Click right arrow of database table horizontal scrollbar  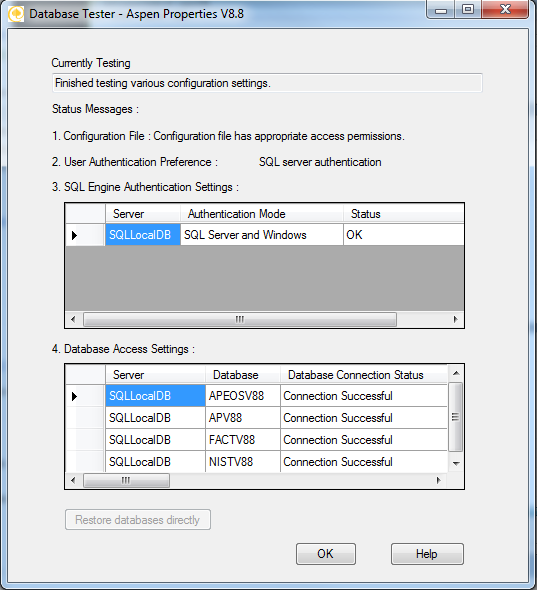tap(438, 480)
